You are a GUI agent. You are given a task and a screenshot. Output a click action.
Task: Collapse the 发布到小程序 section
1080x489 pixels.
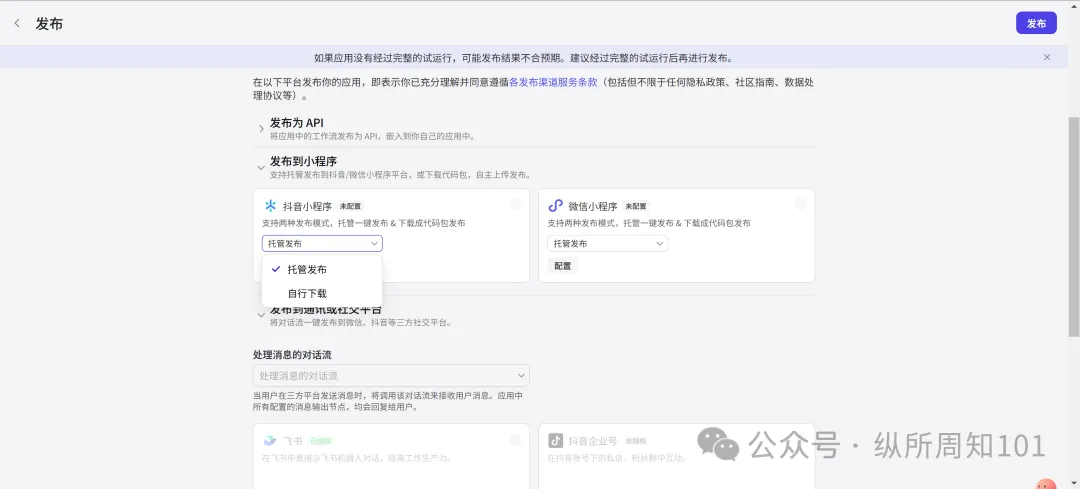tap(261, 167)
